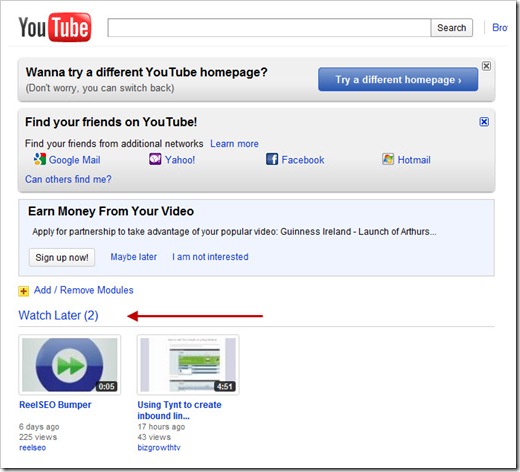This screenshot has height=472, width=520.
Task: Choose Maybe later
Action: click(x=134, y=257)
